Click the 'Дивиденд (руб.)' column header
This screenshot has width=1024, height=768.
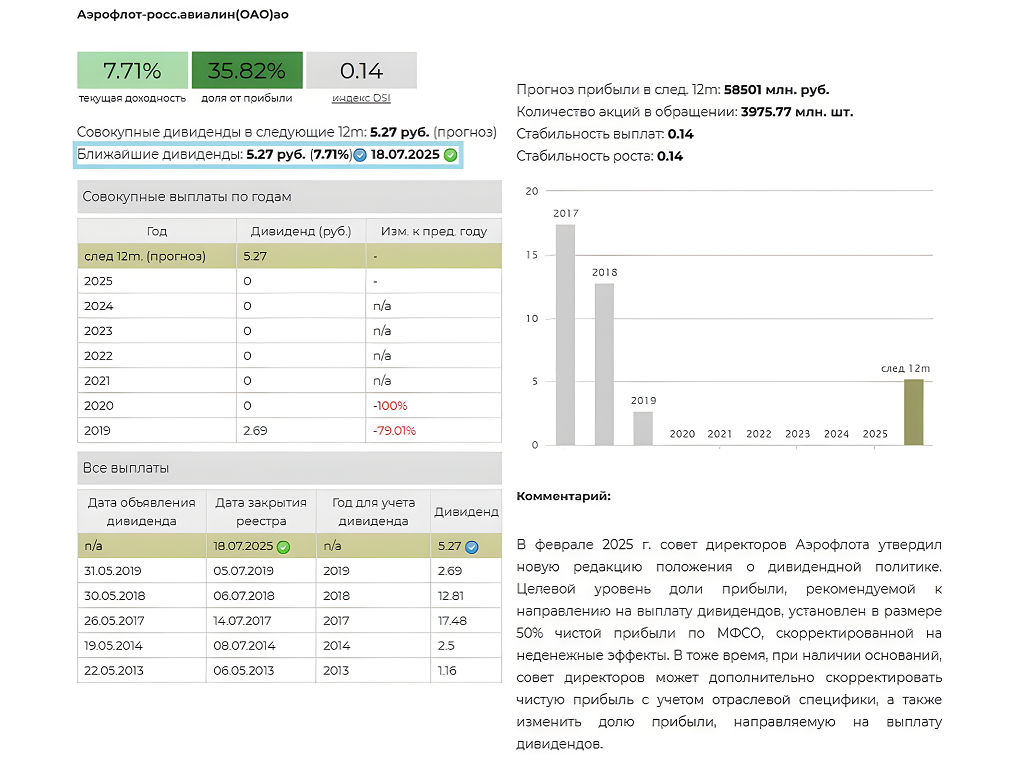[301, 231]
